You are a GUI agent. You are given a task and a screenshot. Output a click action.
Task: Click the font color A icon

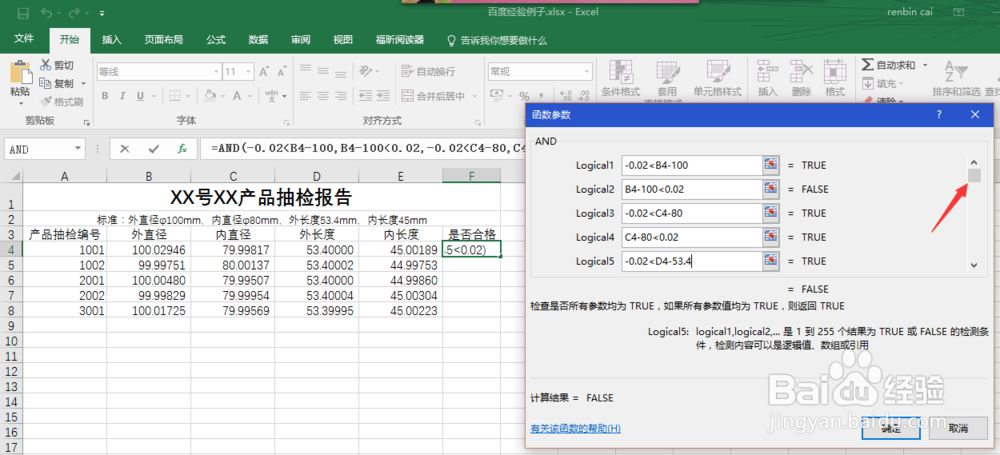[237, 96]
